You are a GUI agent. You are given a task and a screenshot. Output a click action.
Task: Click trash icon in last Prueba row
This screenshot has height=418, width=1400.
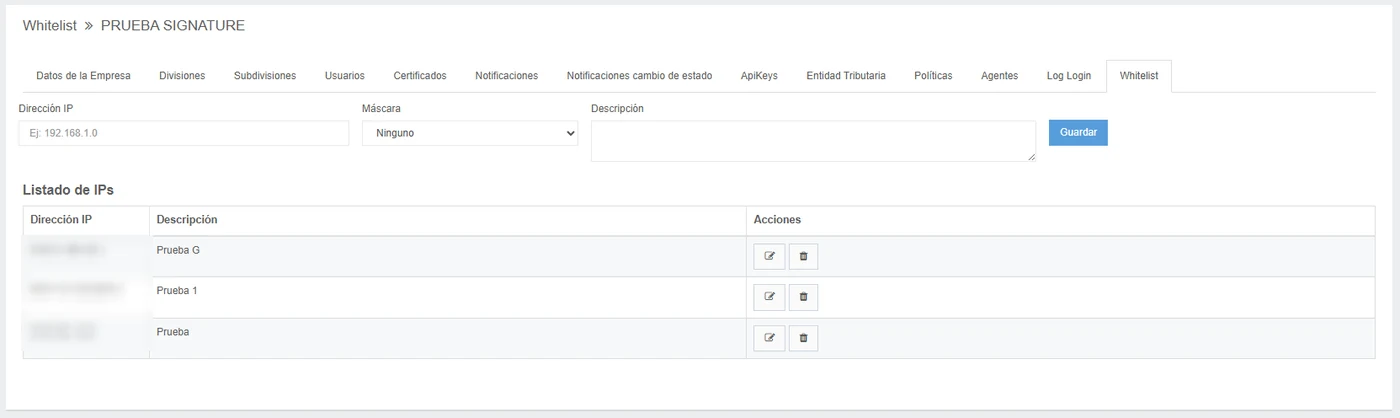(x=803, y=338)
